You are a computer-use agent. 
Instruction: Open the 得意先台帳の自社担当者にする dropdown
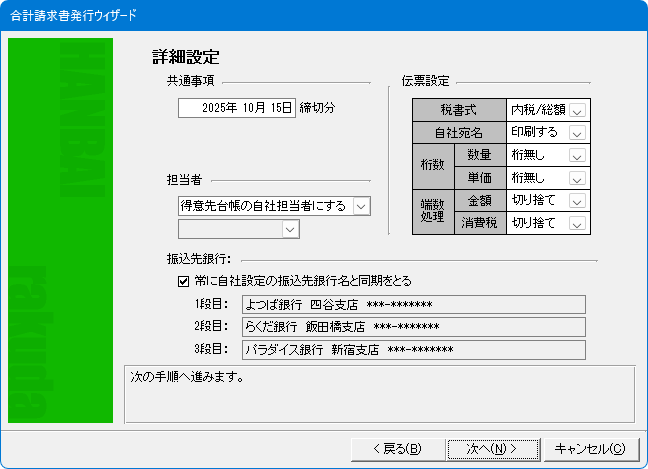(x=361, y=206)
